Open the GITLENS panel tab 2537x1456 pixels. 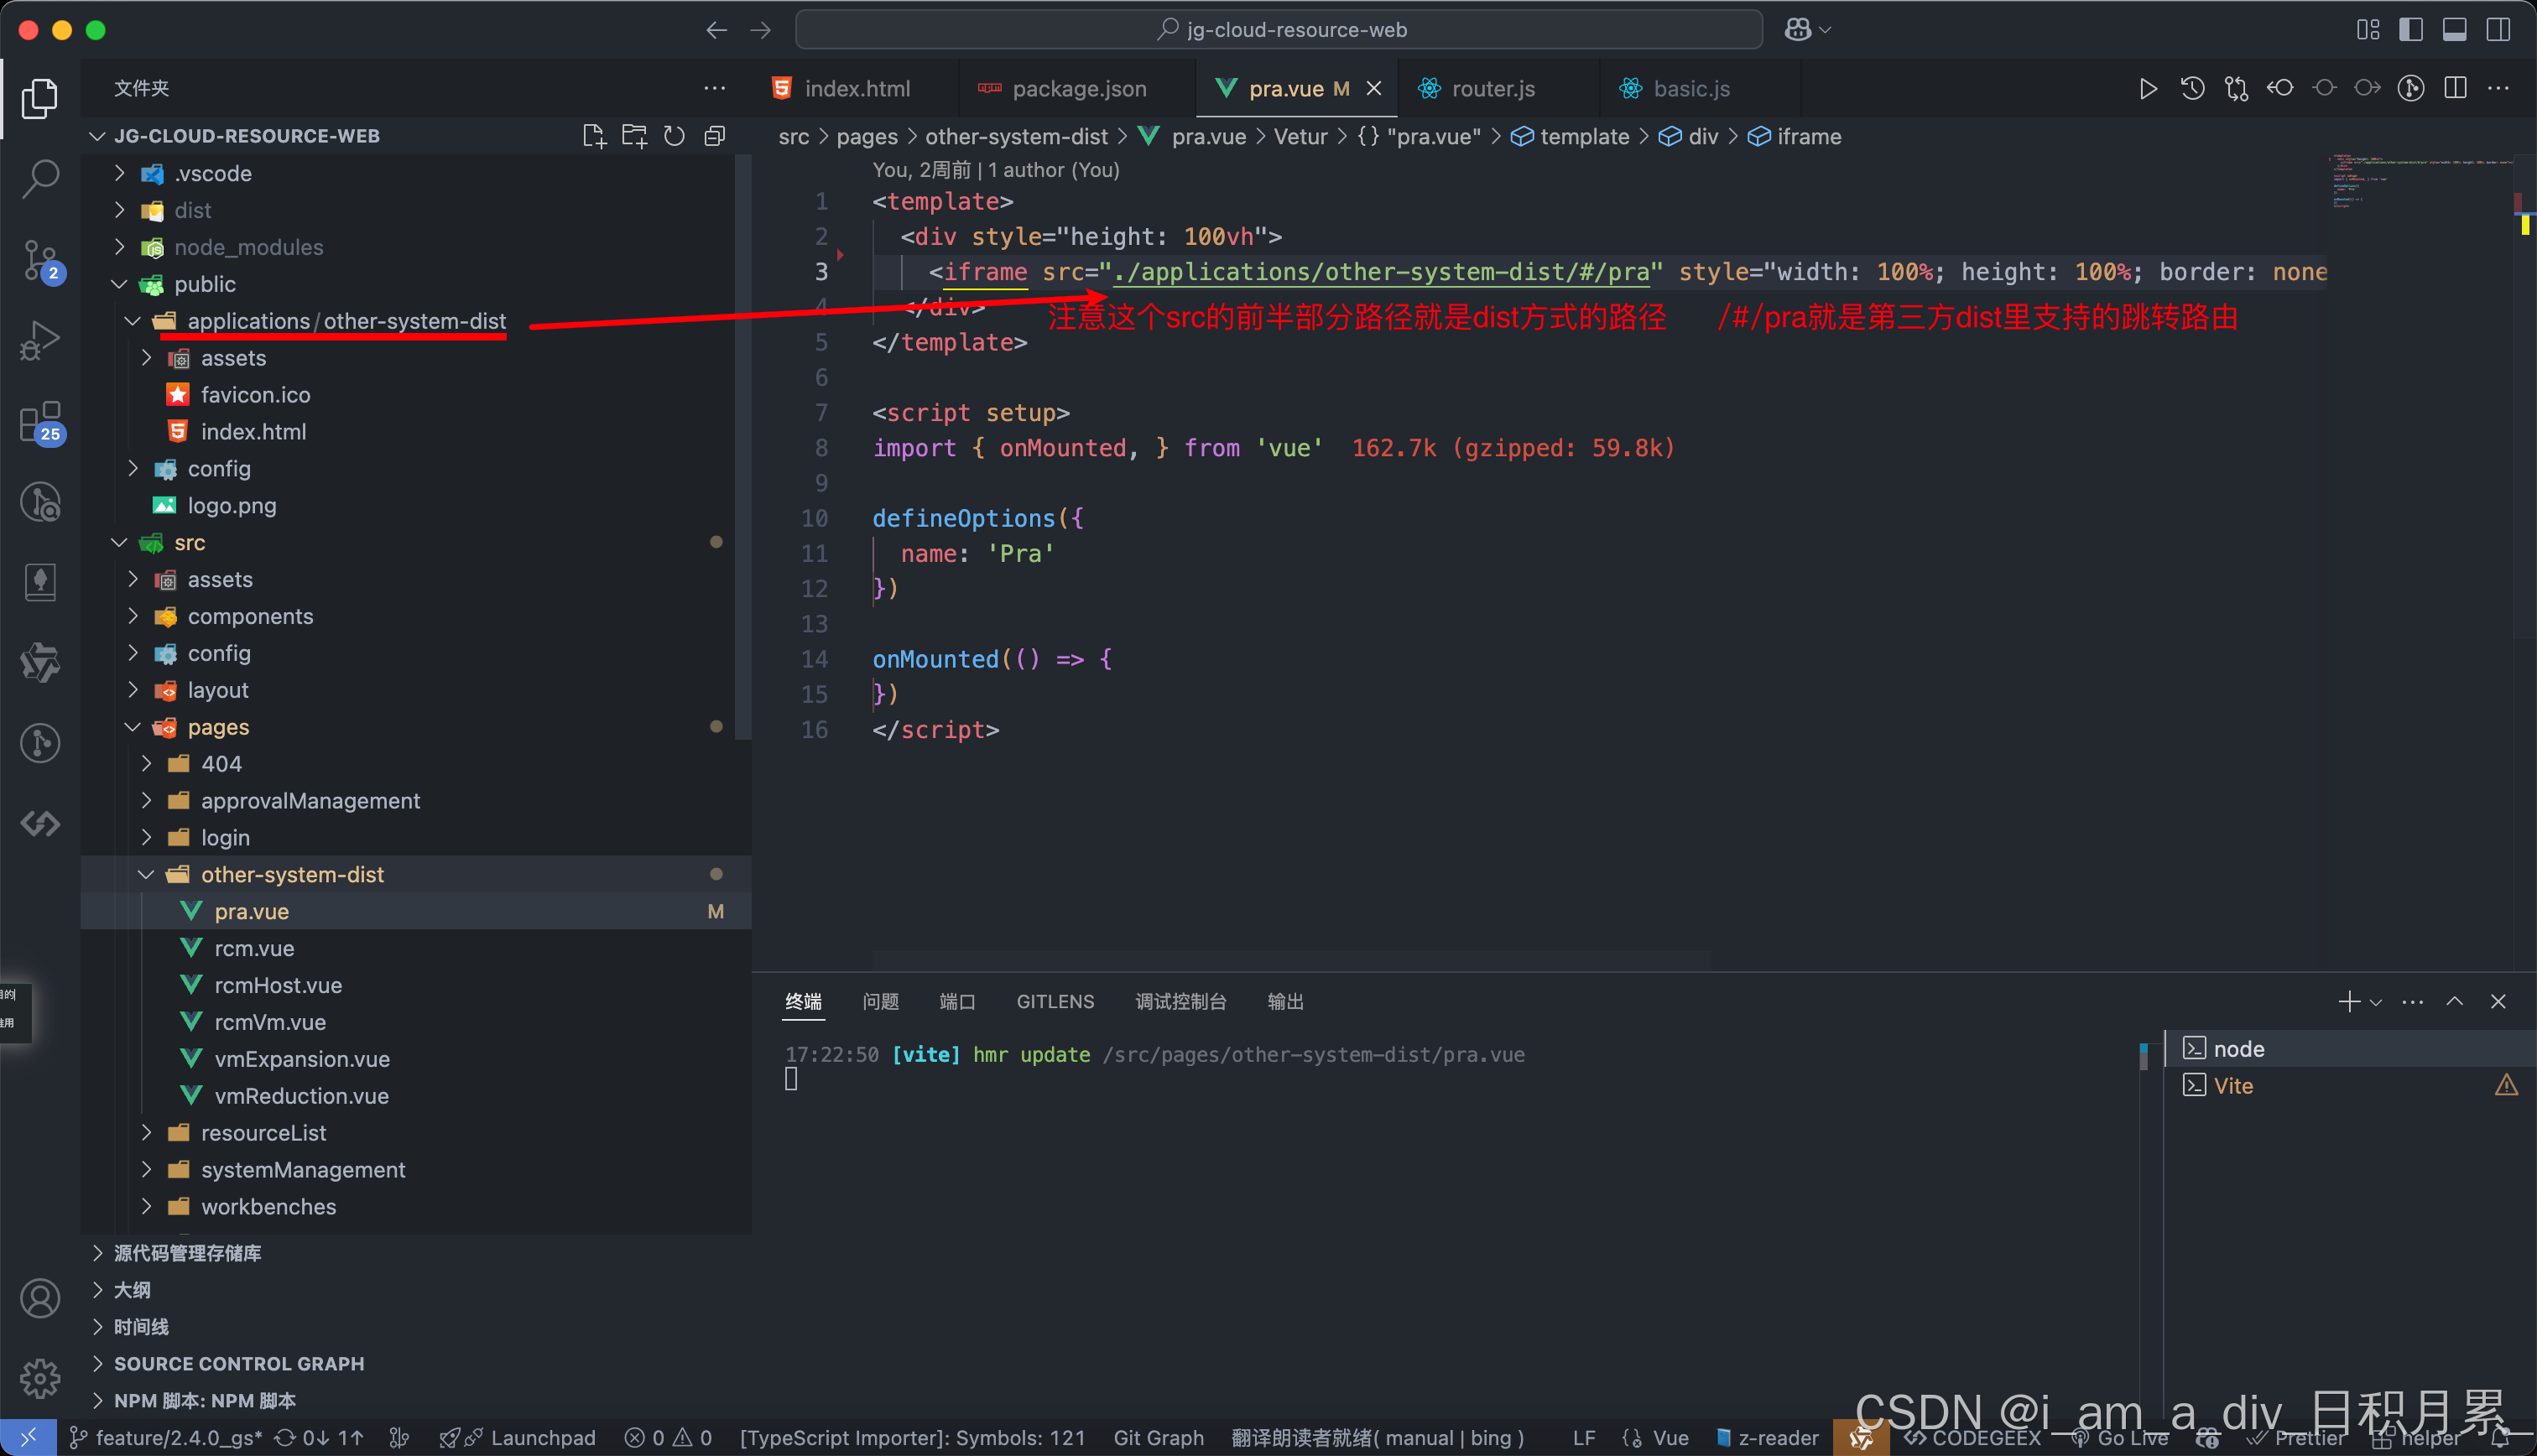click(1054, 1001)
